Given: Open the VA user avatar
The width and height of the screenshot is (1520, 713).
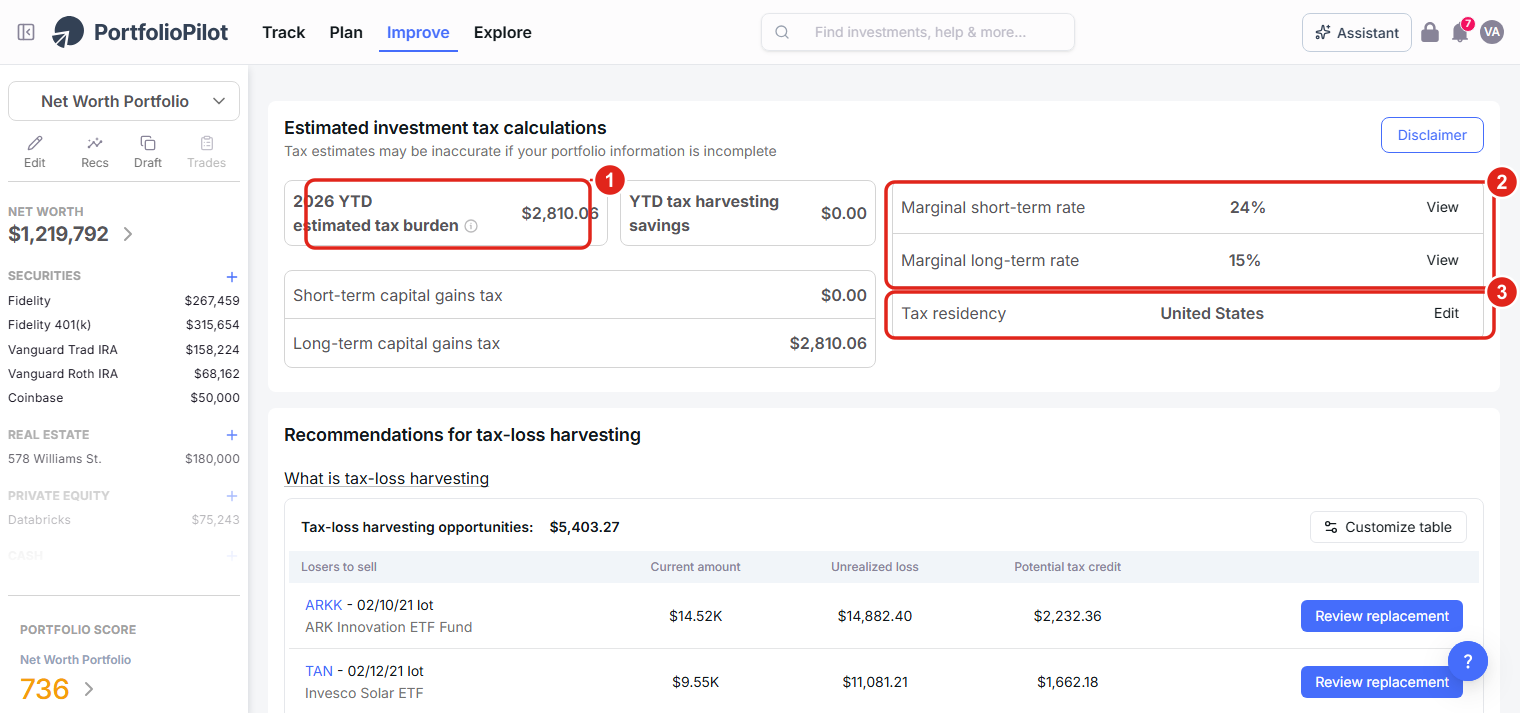Looking at the screenshot, I should pos(1492,32).
